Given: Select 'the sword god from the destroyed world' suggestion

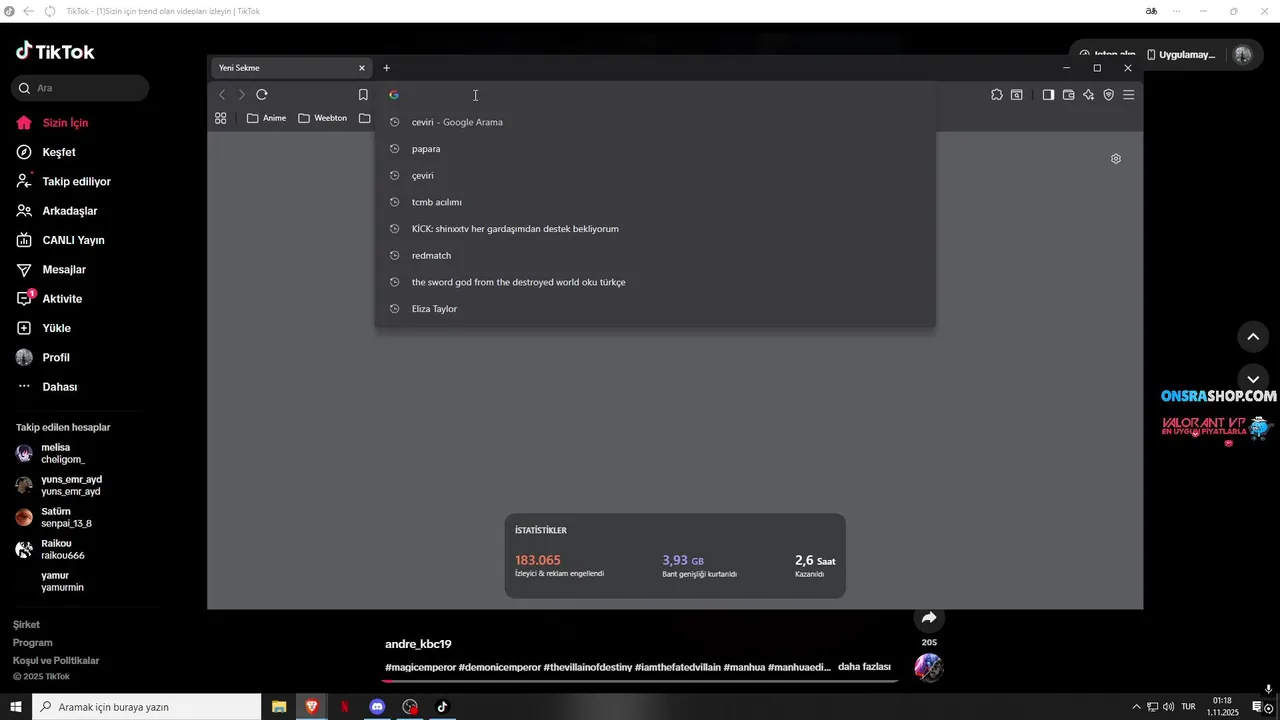Looking at the screenshot, I should coord(655,282).
